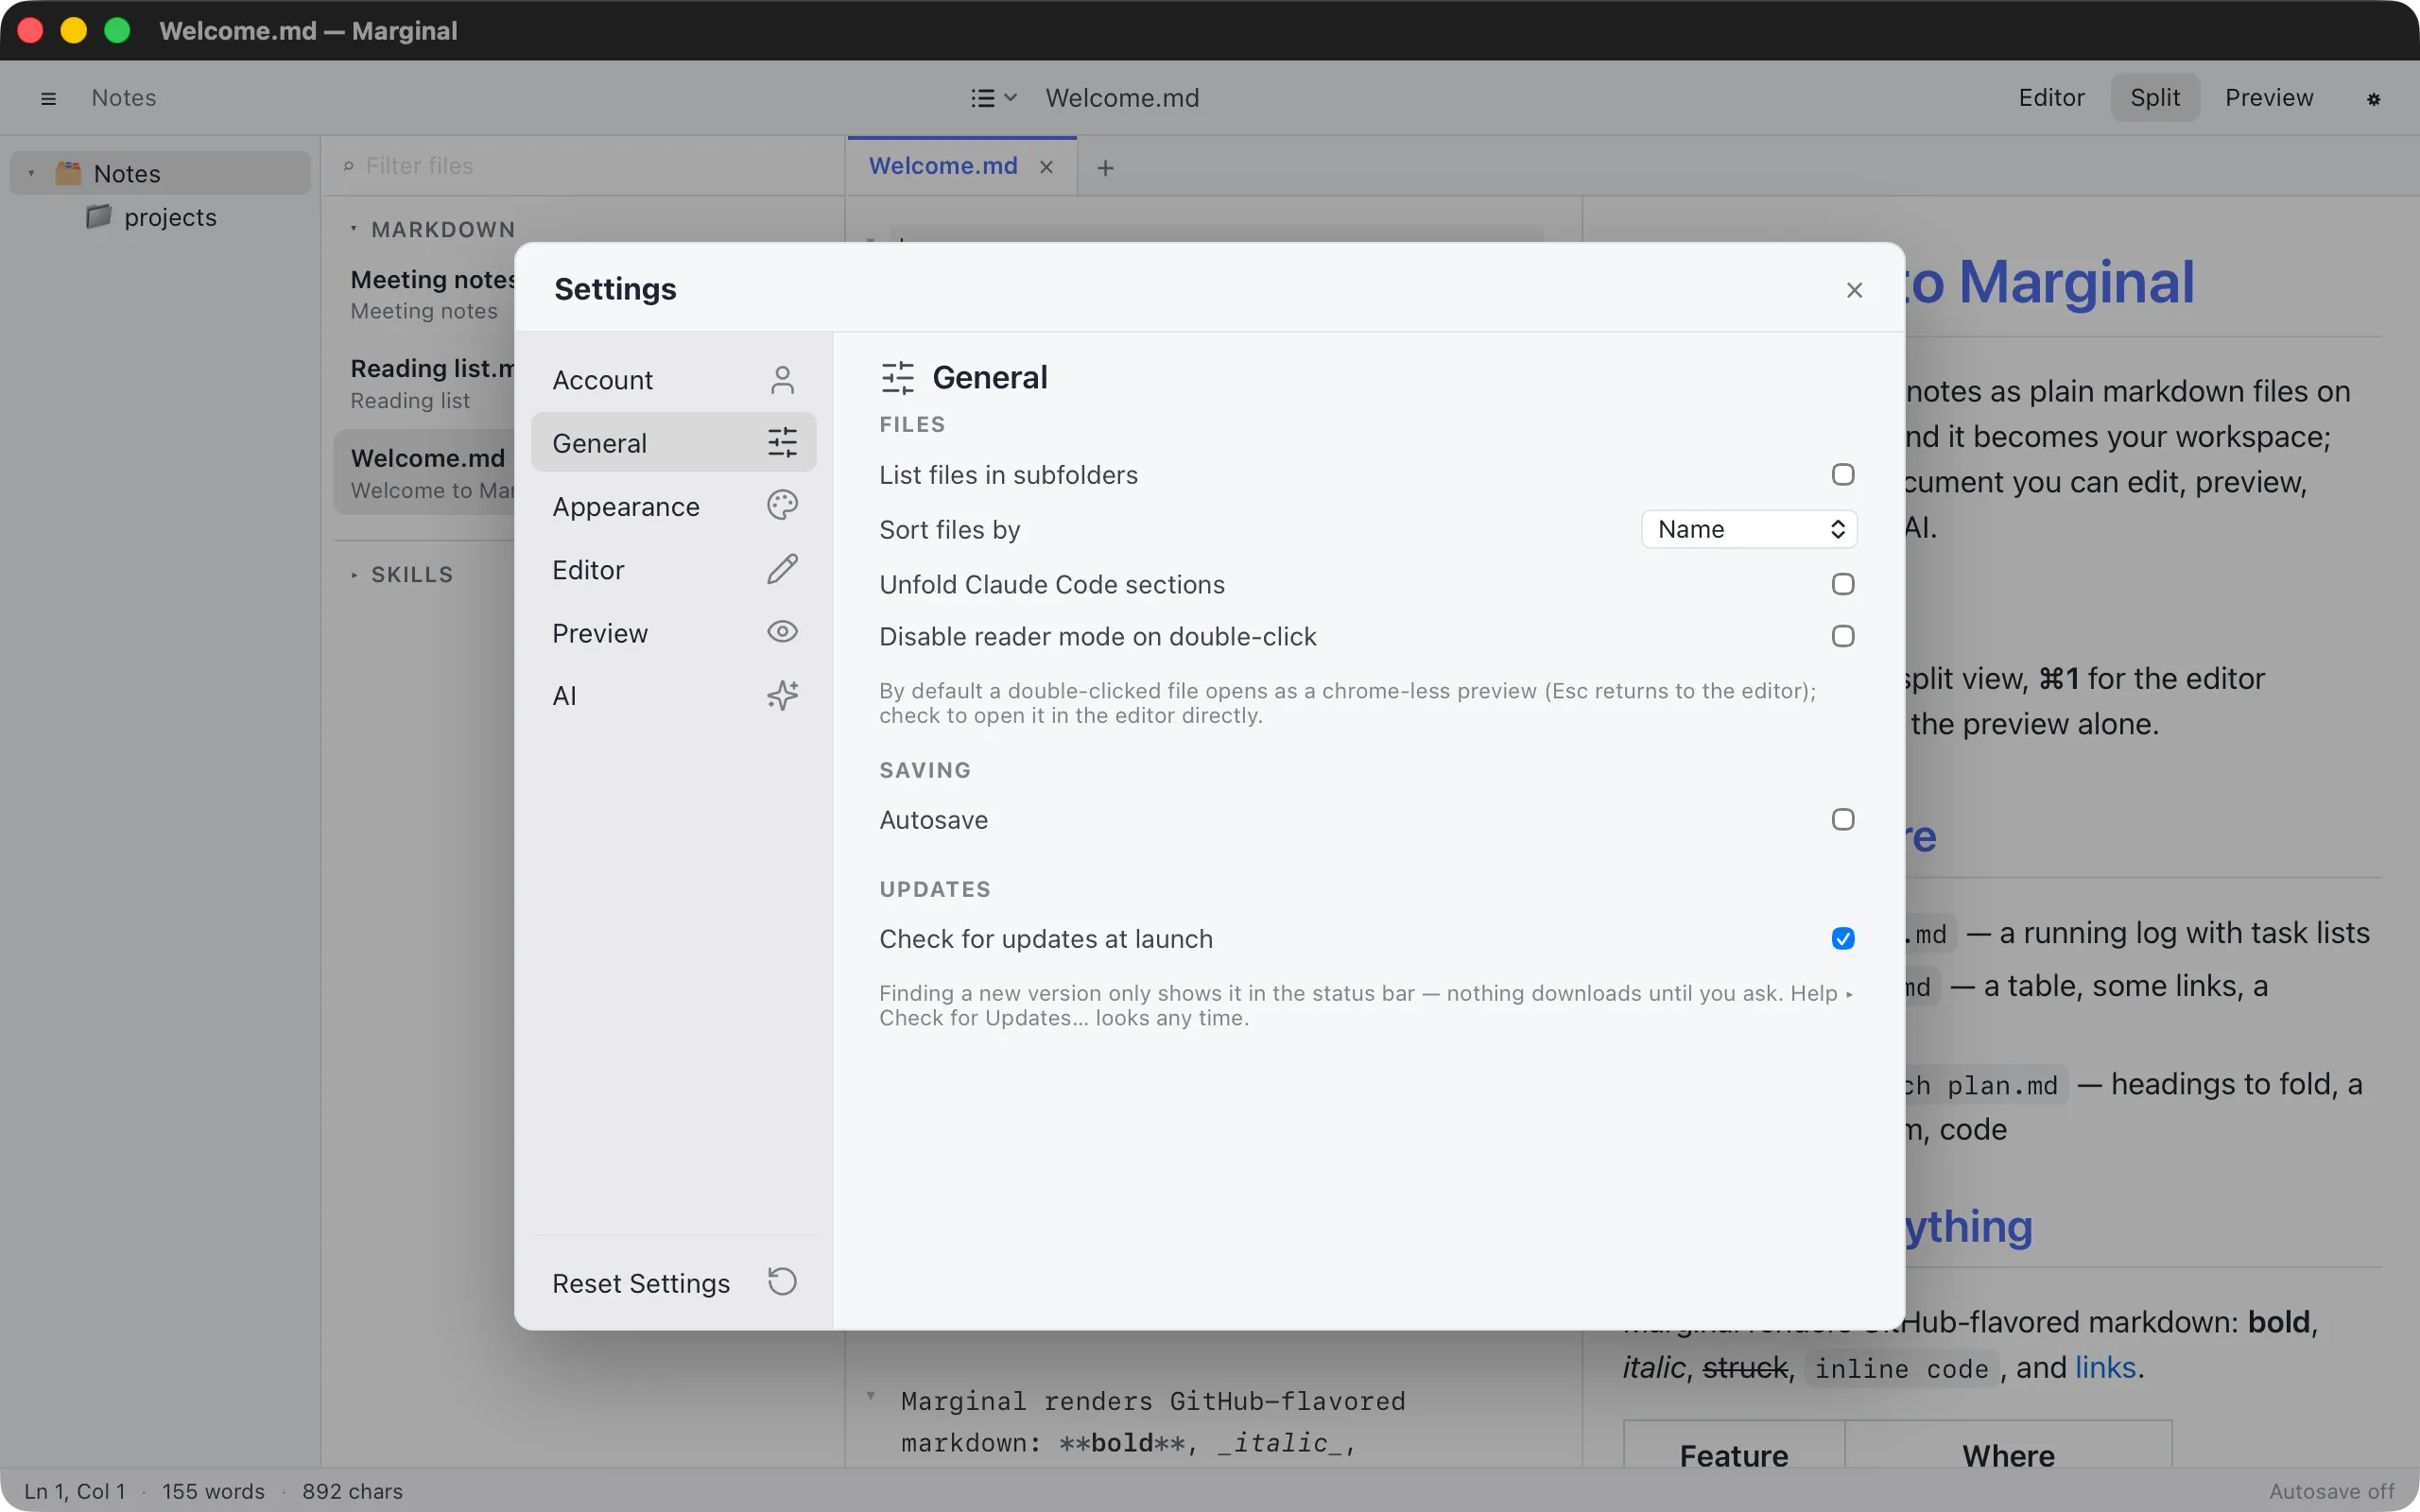Click the 892 chars status entry
2420x1512 pixels.
click(x=352, y=1491)
